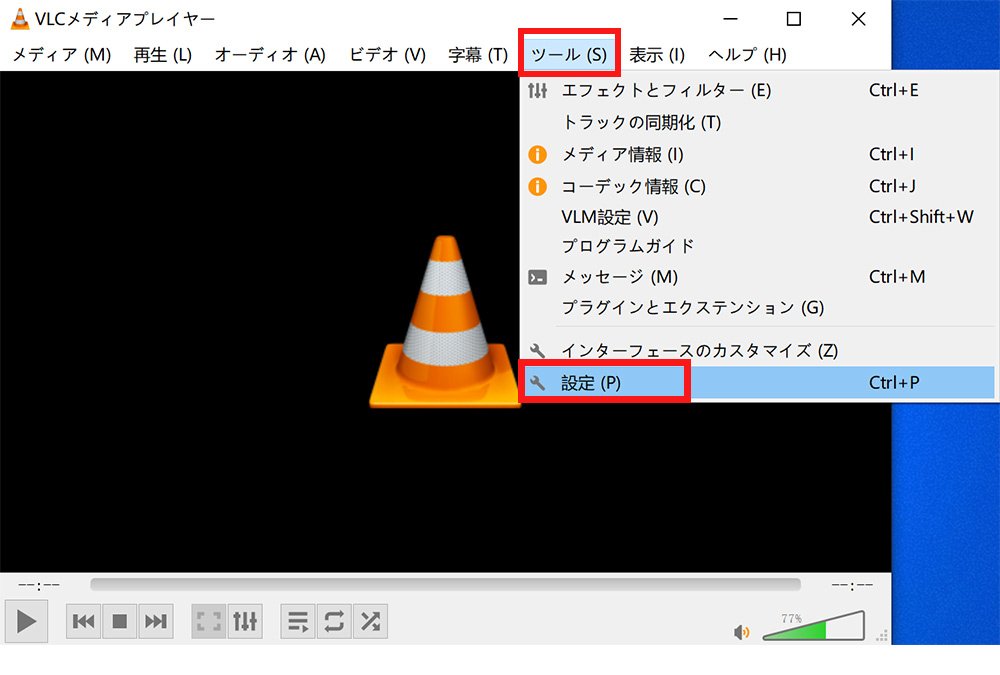Close the VLC window

pos(858,19)
